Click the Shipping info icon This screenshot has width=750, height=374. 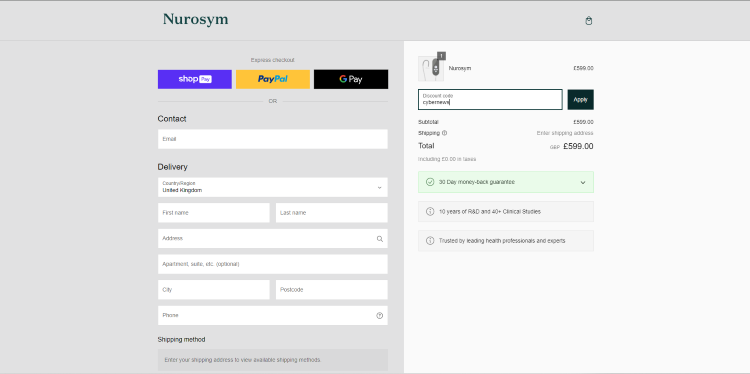pos(444,133)
